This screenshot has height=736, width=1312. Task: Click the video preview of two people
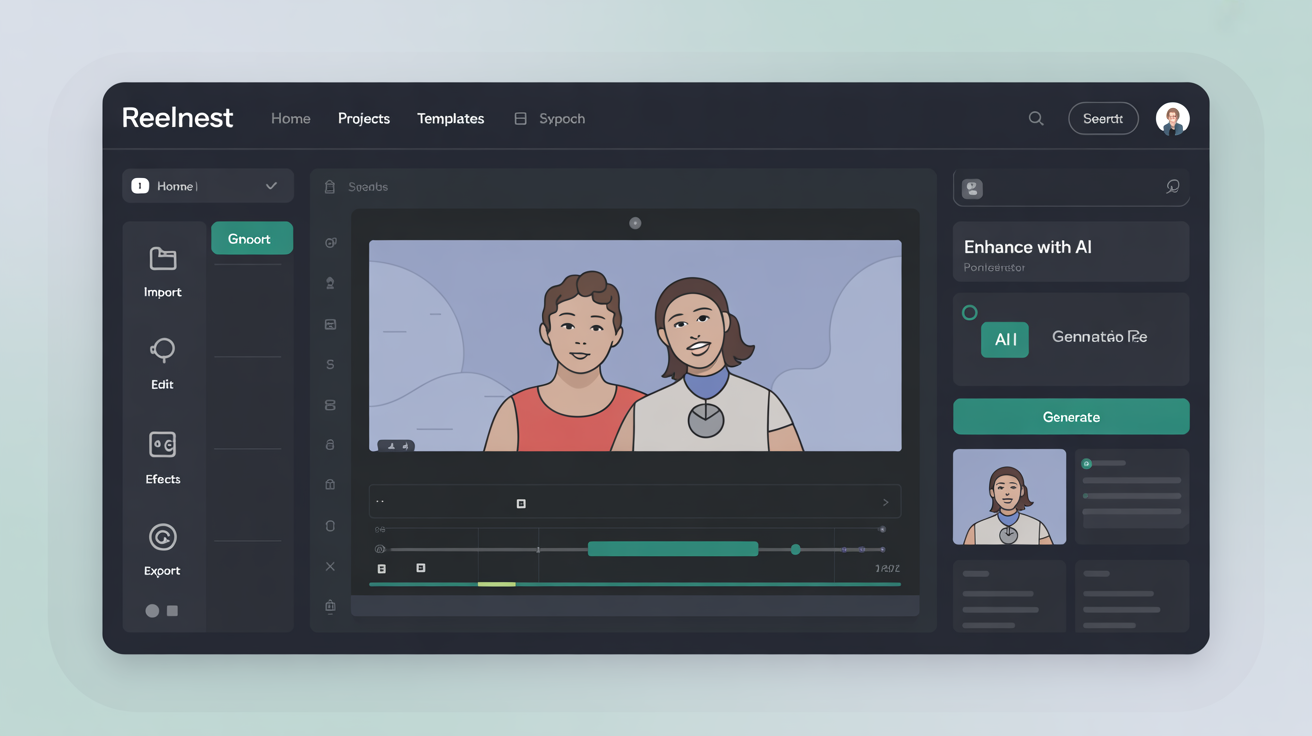pos(635,345)
